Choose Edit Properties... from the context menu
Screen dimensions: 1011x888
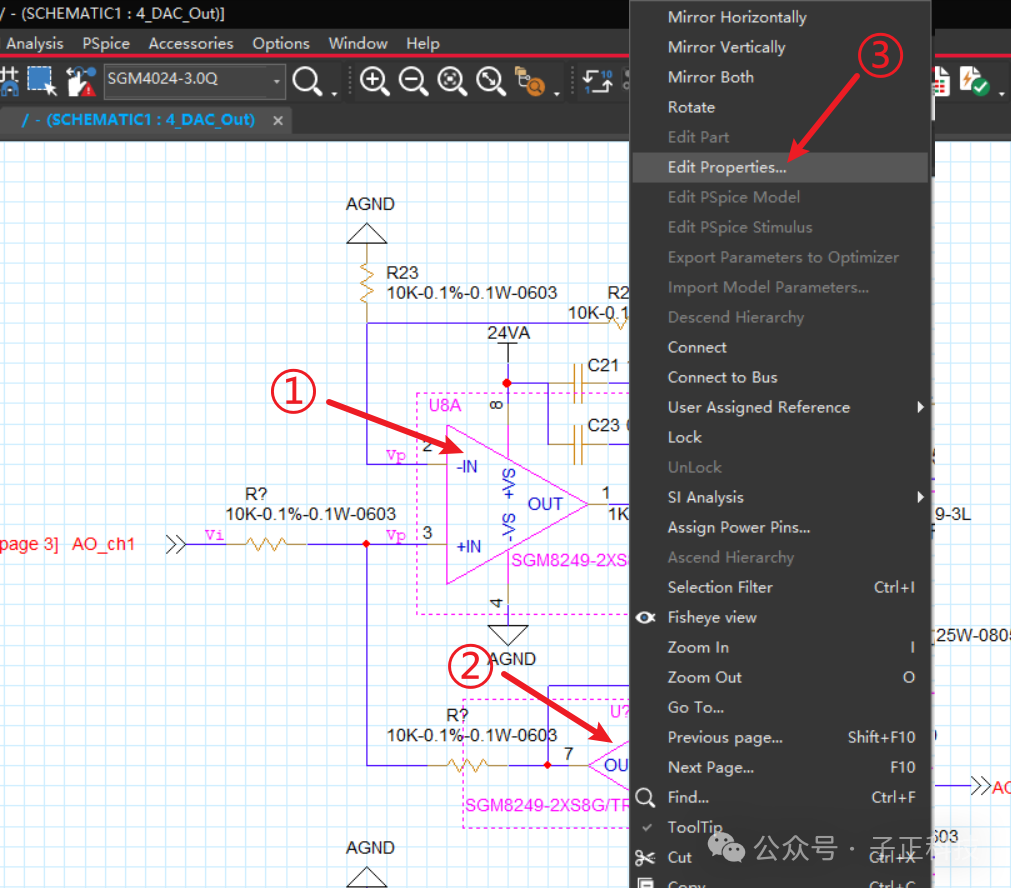point(780,167)
